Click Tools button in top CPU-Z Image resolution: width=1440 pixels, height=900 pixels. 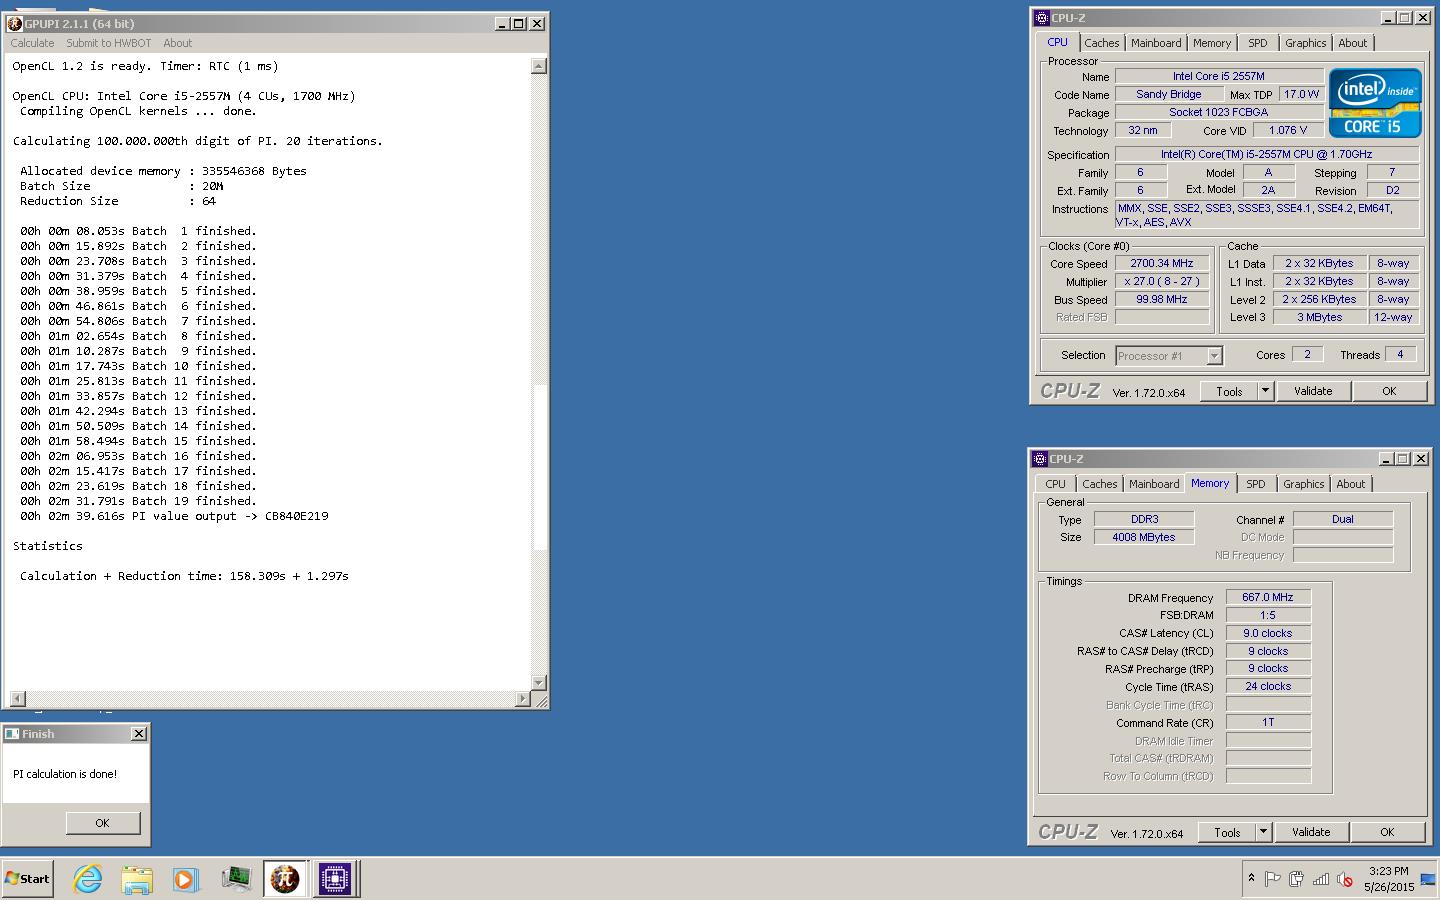click(x=1229, y=391)
